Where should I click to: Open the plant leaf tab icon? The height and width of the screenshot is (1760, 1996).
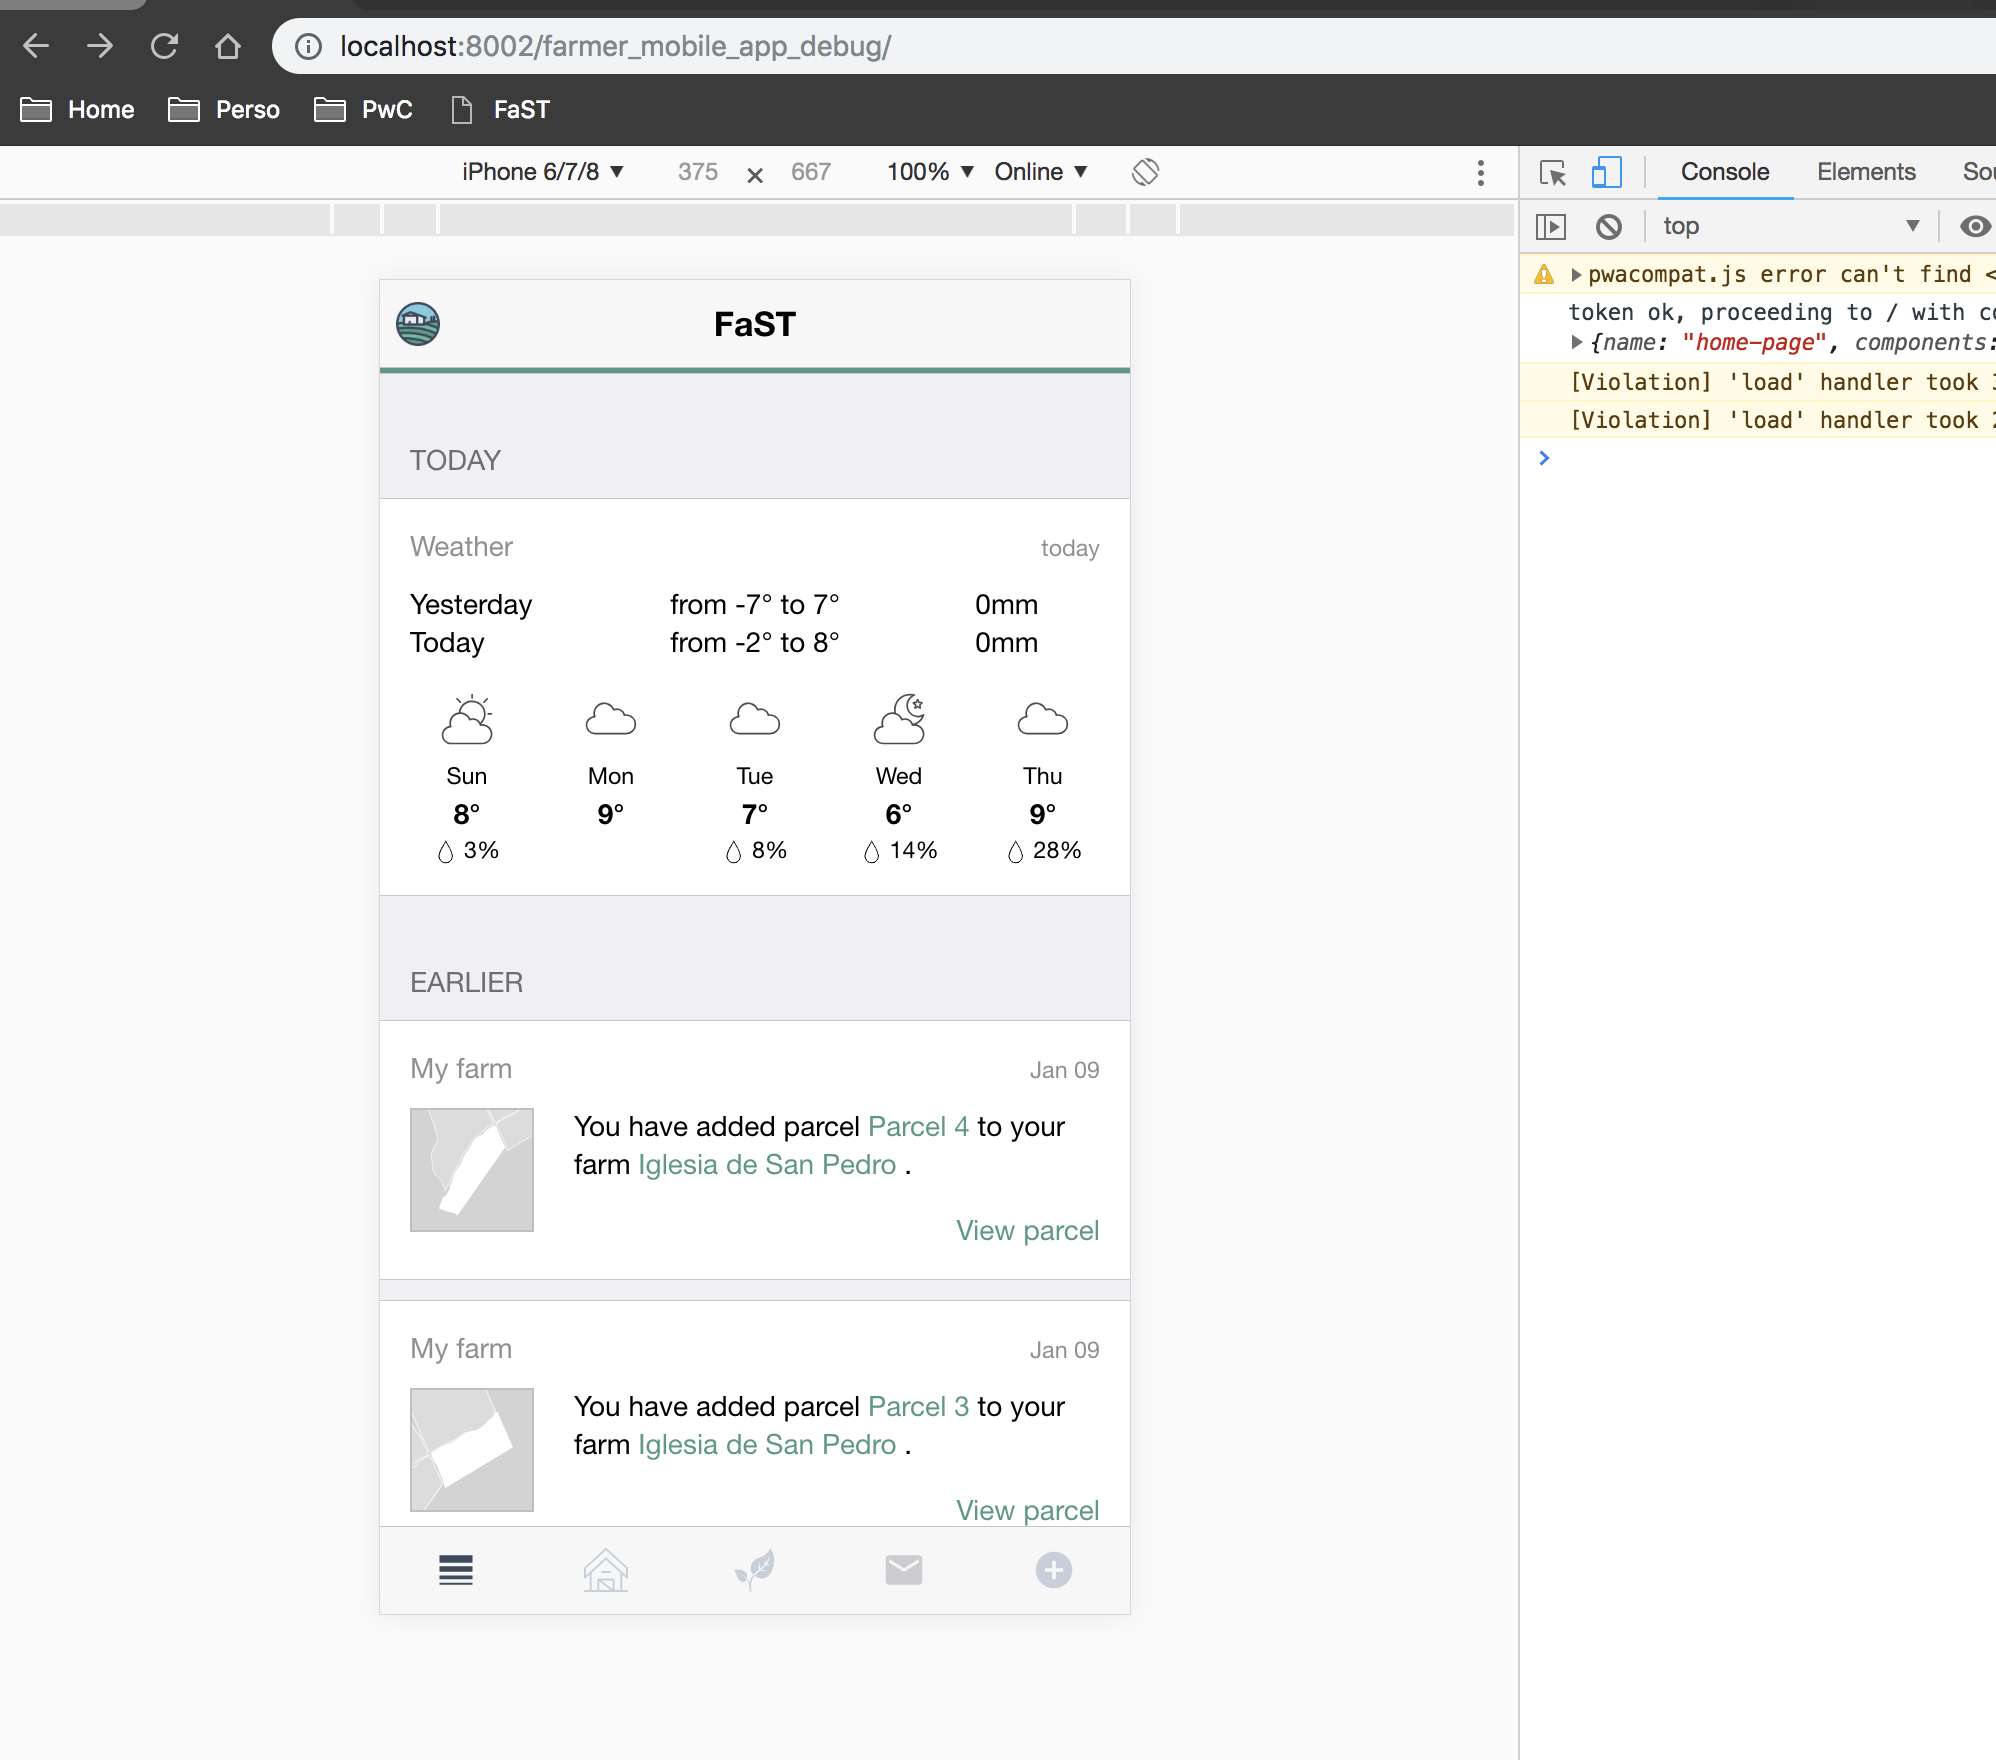pyautogui.click(x=755, y=1570)
